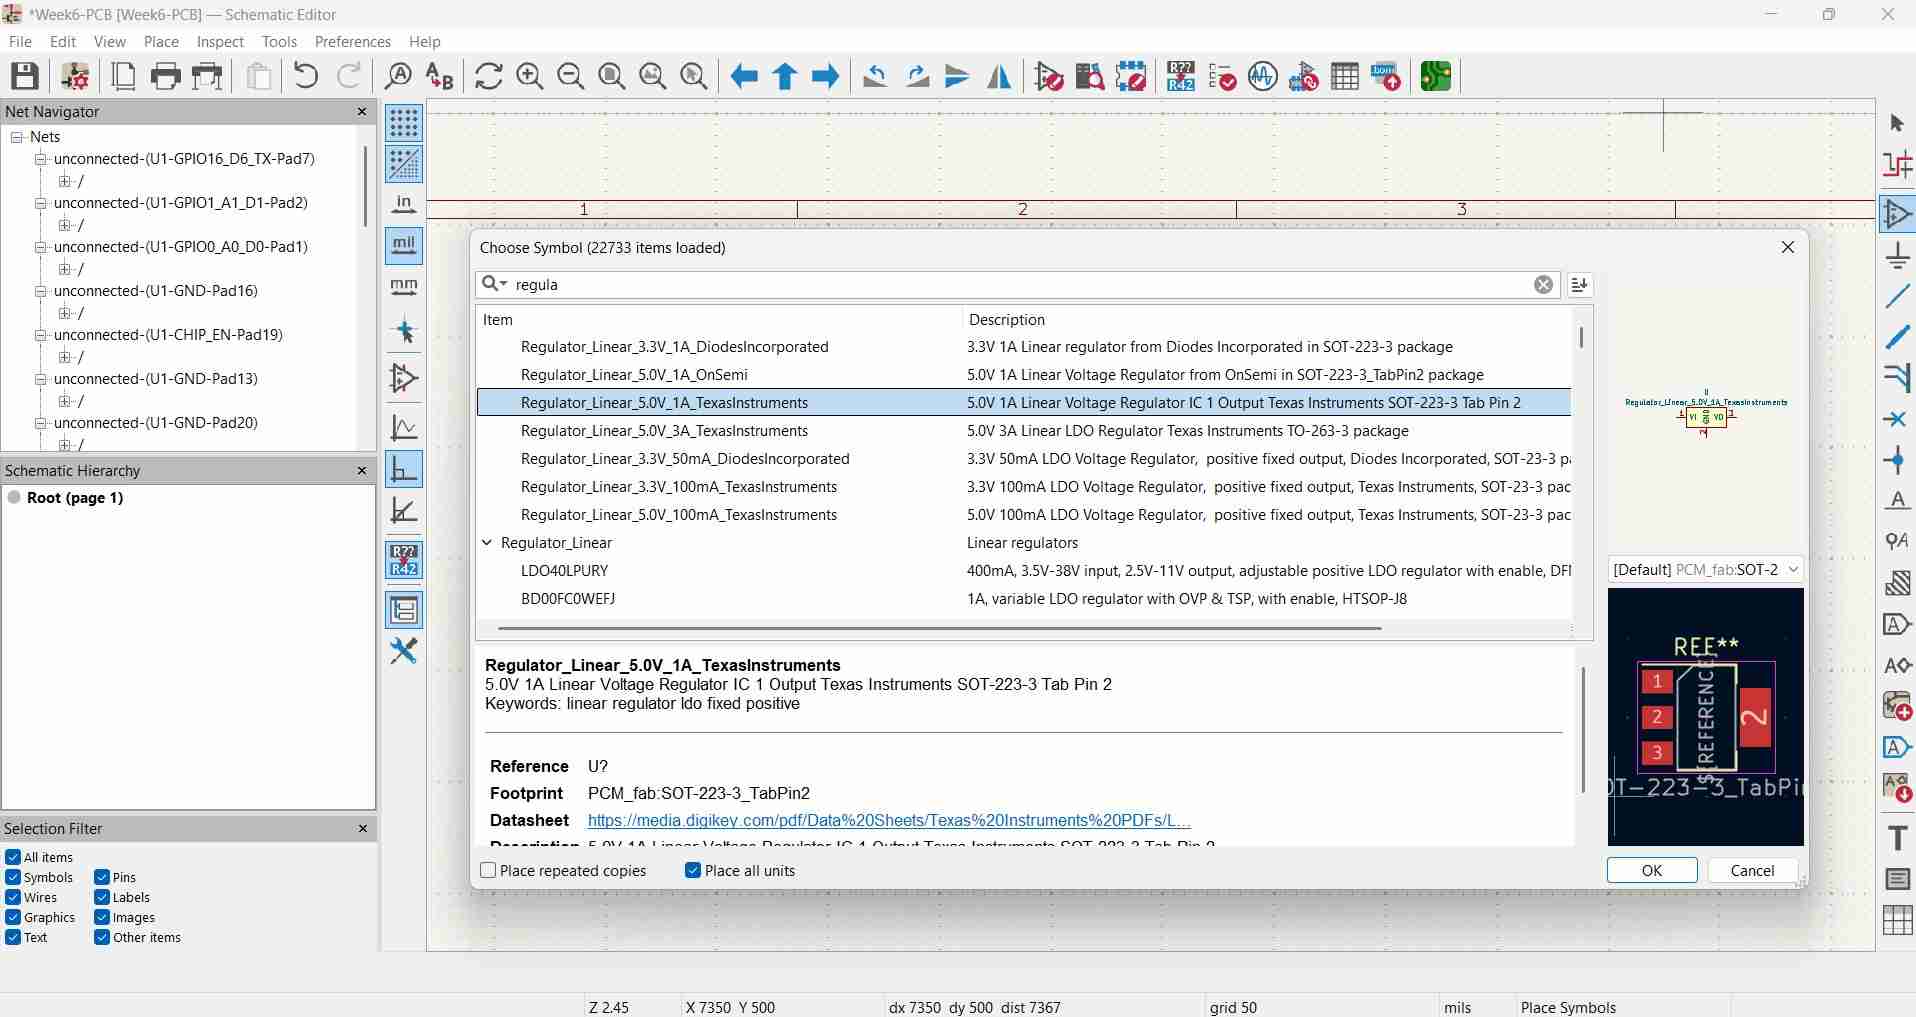Open the sort options next to search
Viewport: 1916px width, 1017px height.
pyautogui.click(x=1580, y=285)
